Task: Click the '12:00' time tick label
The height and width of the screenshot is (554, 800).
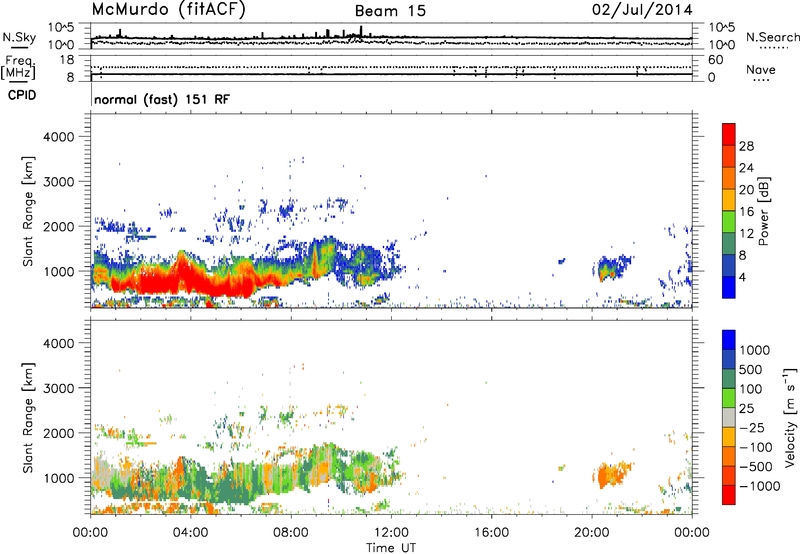Action: (391, 533)
